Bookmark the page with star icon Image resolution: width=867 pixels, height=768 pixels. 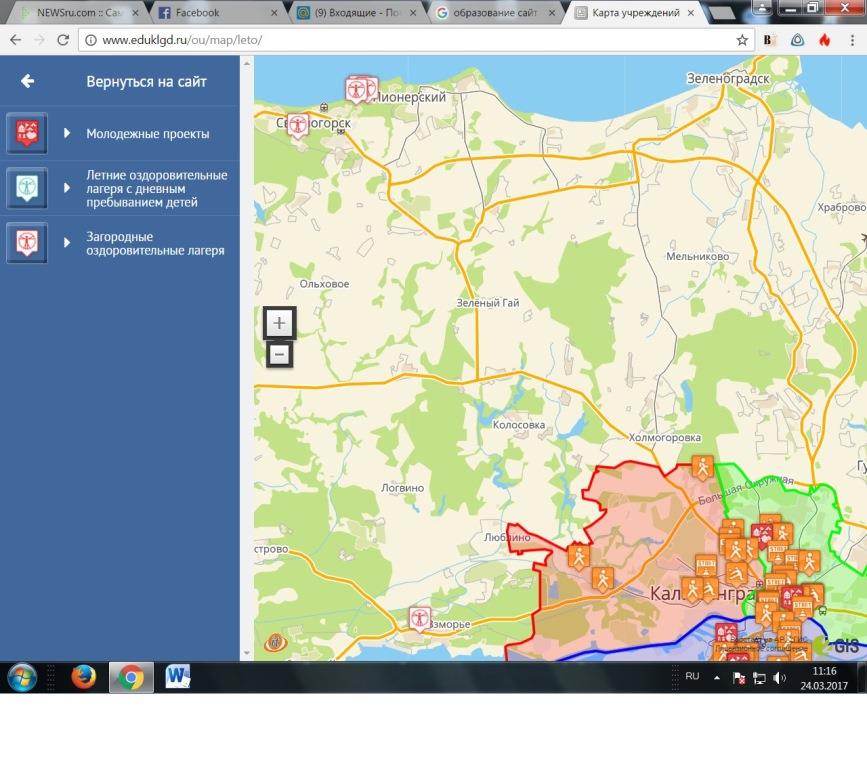(742, 40)
